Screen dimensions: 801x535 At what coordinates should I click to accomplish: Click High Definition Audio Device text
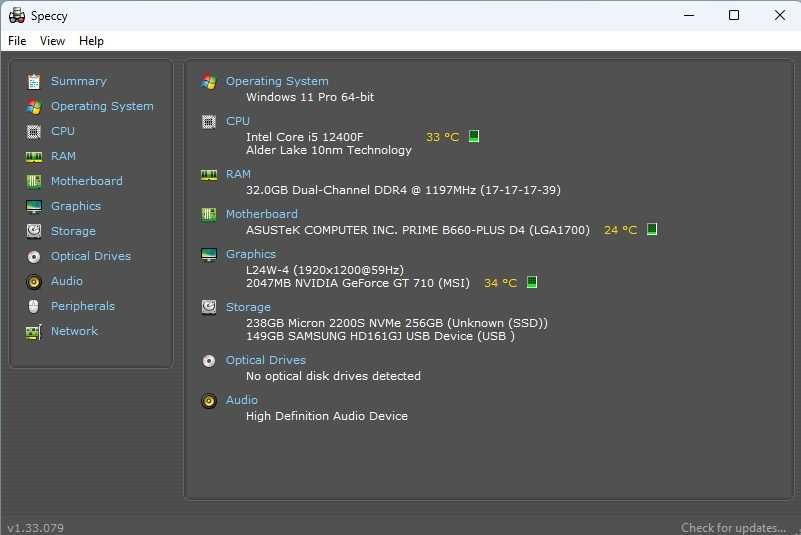tap(326, 416)
